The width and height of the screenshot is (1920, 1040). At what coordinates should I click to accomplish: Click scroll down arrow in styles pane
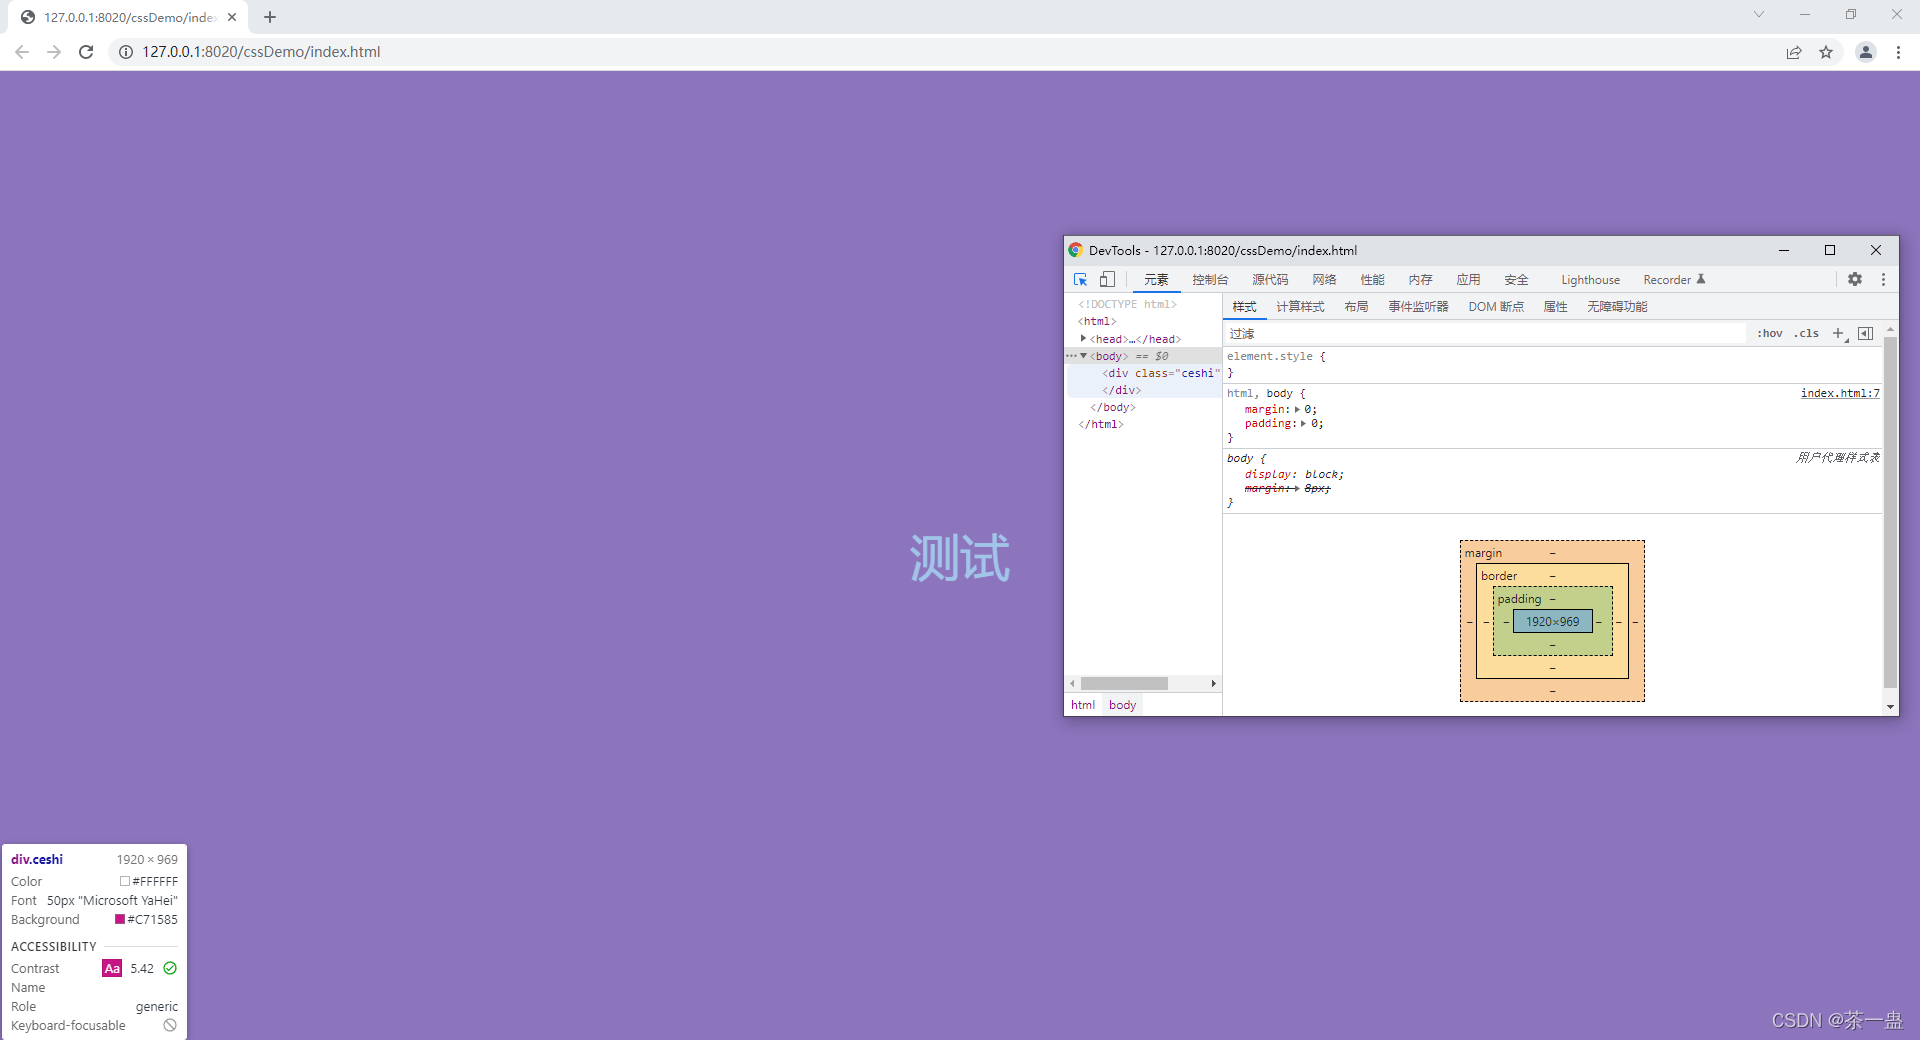(x=1890, y=707)
